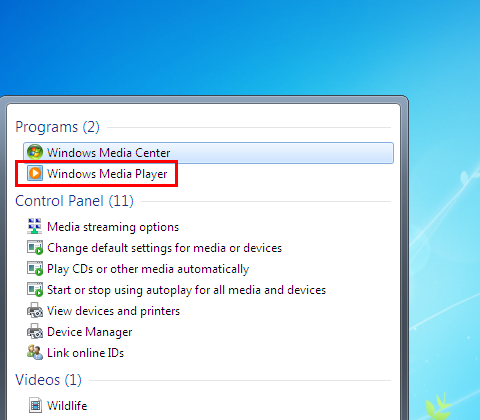
Task: Open Media streaming options
Action: (113, 227)
